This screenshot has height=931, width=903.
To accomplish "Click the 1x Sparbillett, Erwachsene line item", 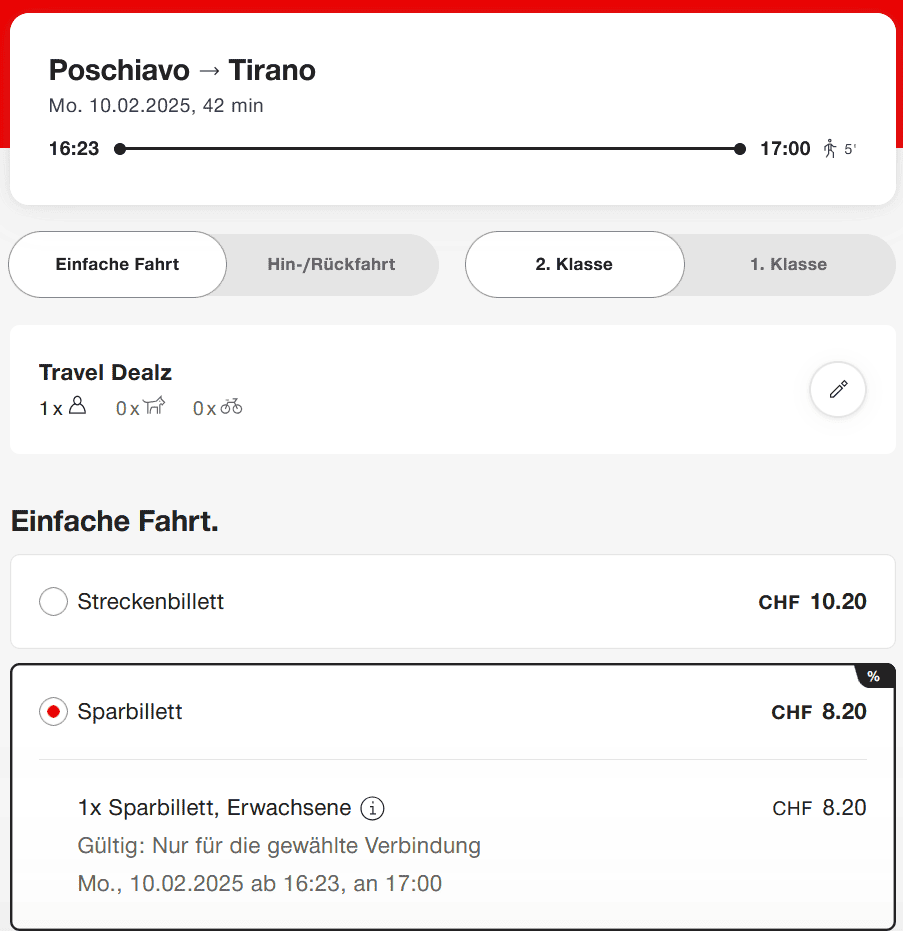I will 214,808.
